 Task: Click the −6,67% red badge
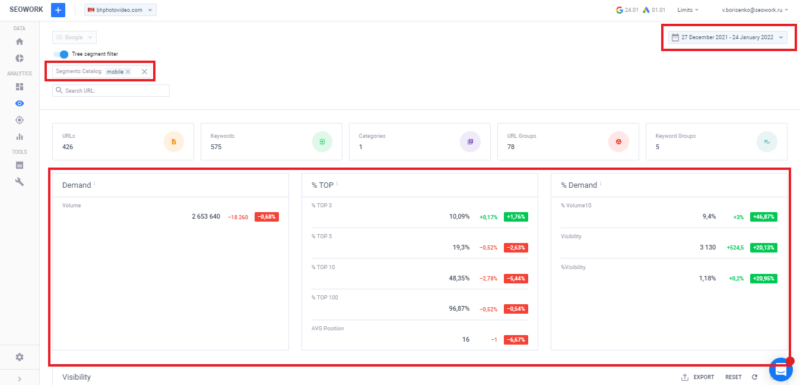(516, 340)
